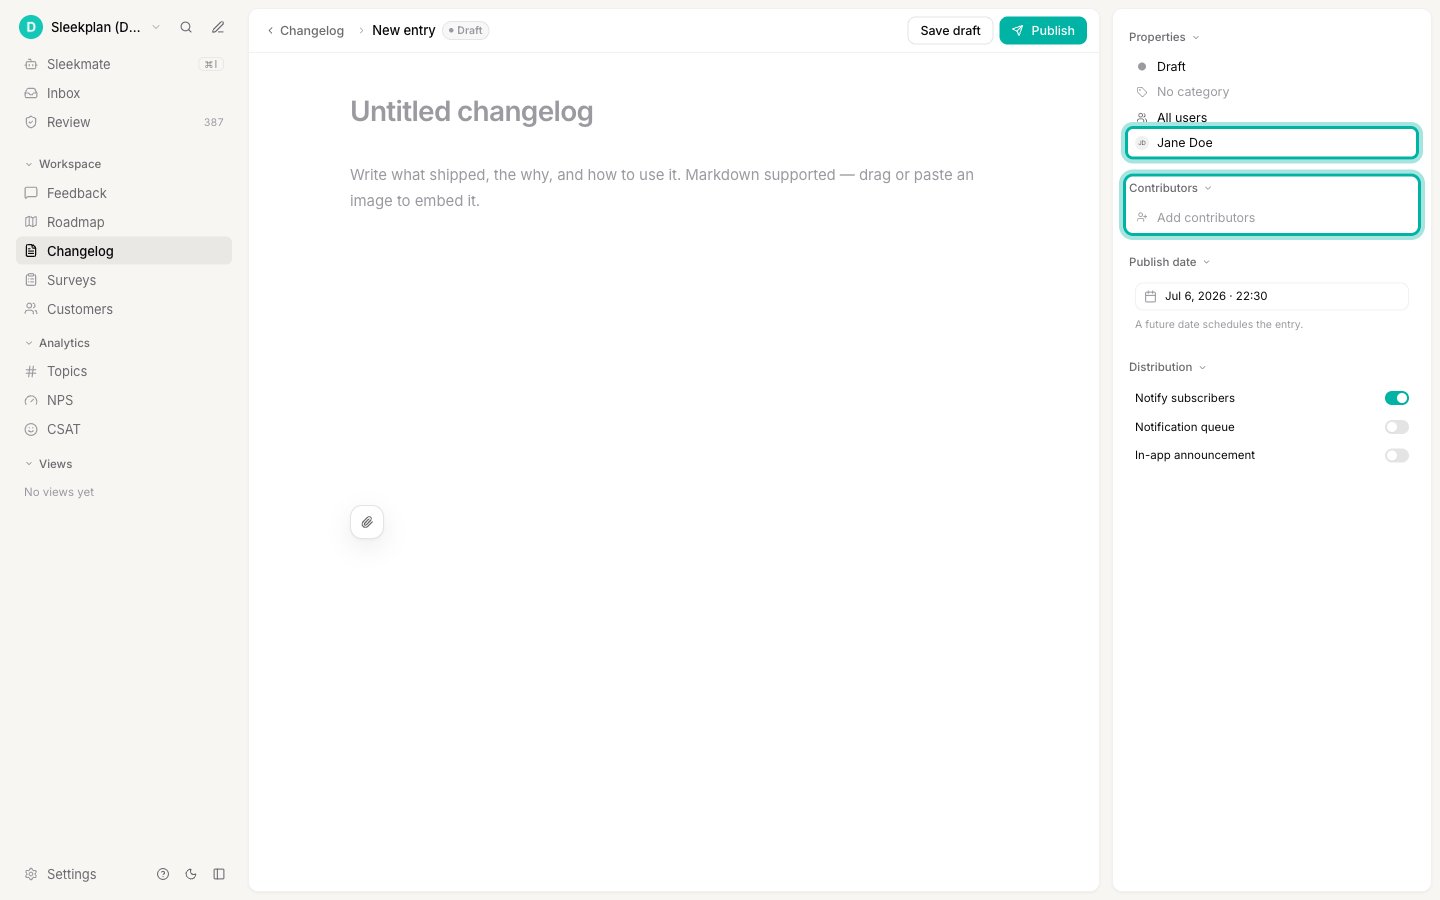This screenshot has height=900, width=1440.
Task: Collapse the Contributors section
Action: [1170, 188]
